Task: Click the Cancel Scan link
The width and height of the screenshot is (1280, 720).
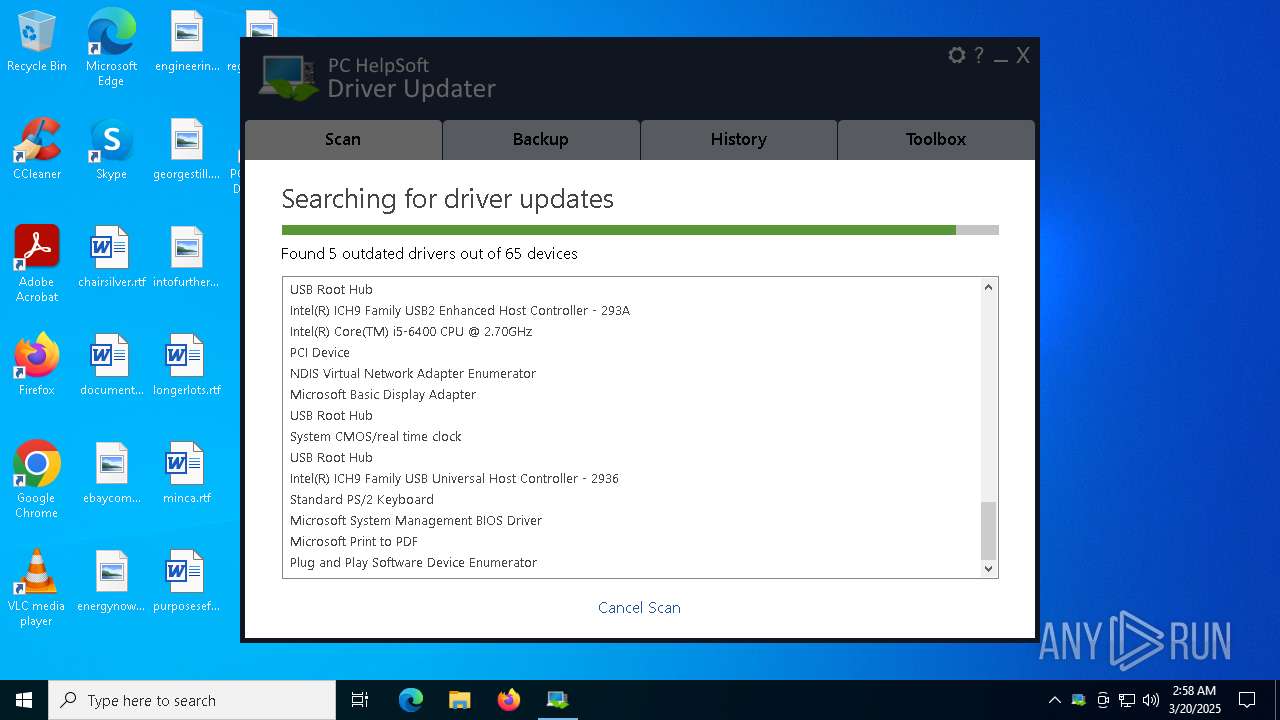Action: tap(639, 607)
